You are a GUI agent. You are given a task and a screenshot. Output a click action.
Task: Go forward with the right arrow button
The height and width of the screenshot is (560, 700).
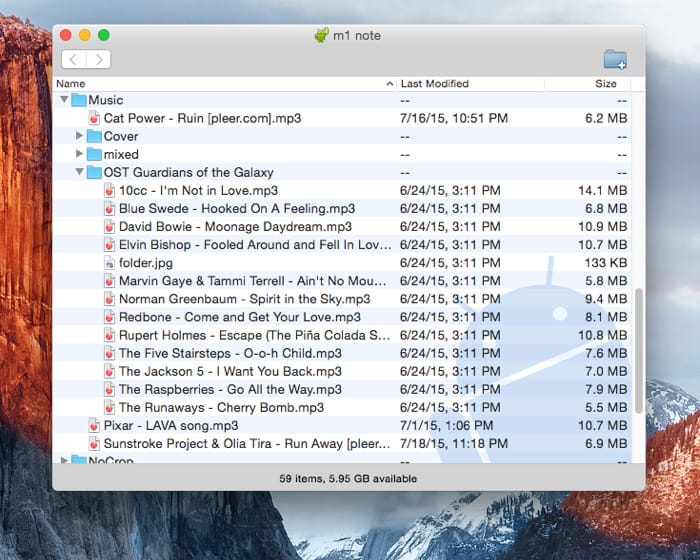pos(99,59)
